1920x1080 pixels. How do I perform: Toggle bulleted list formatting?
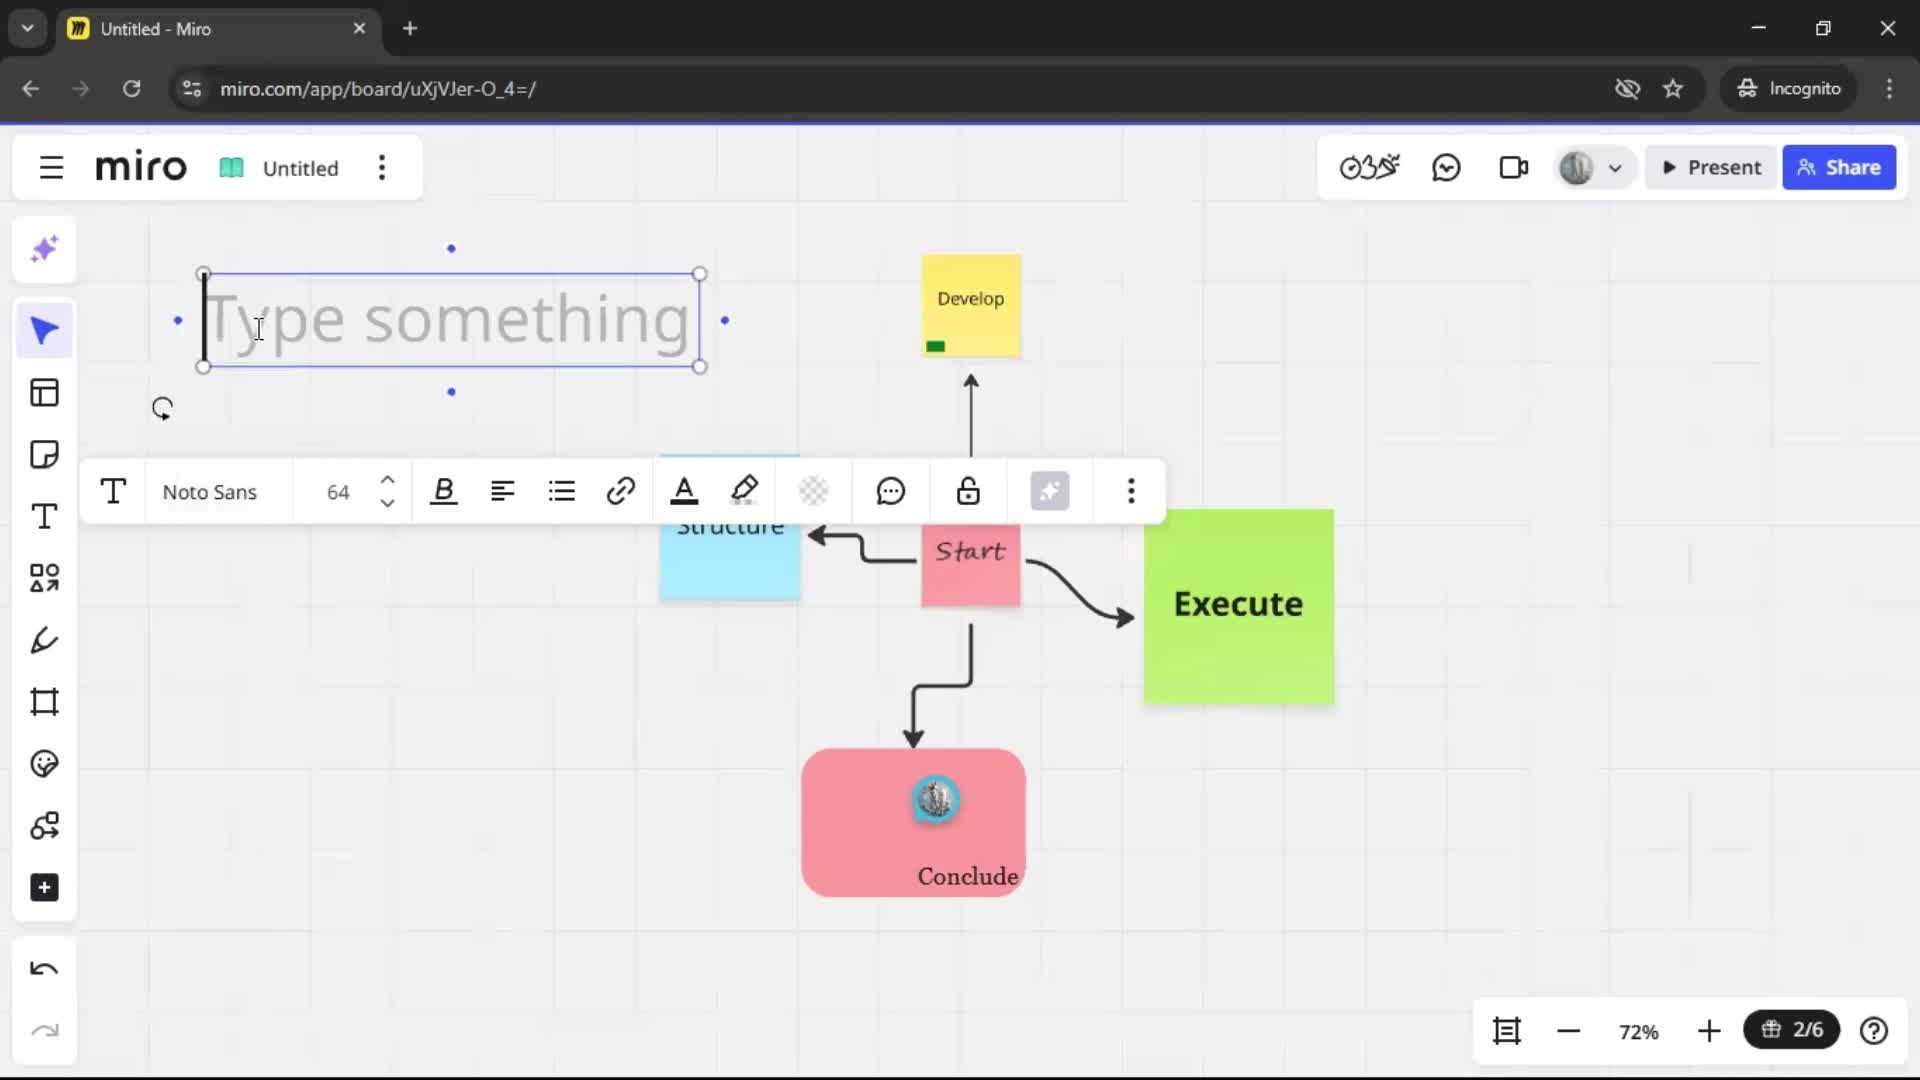tap(562, 492)
